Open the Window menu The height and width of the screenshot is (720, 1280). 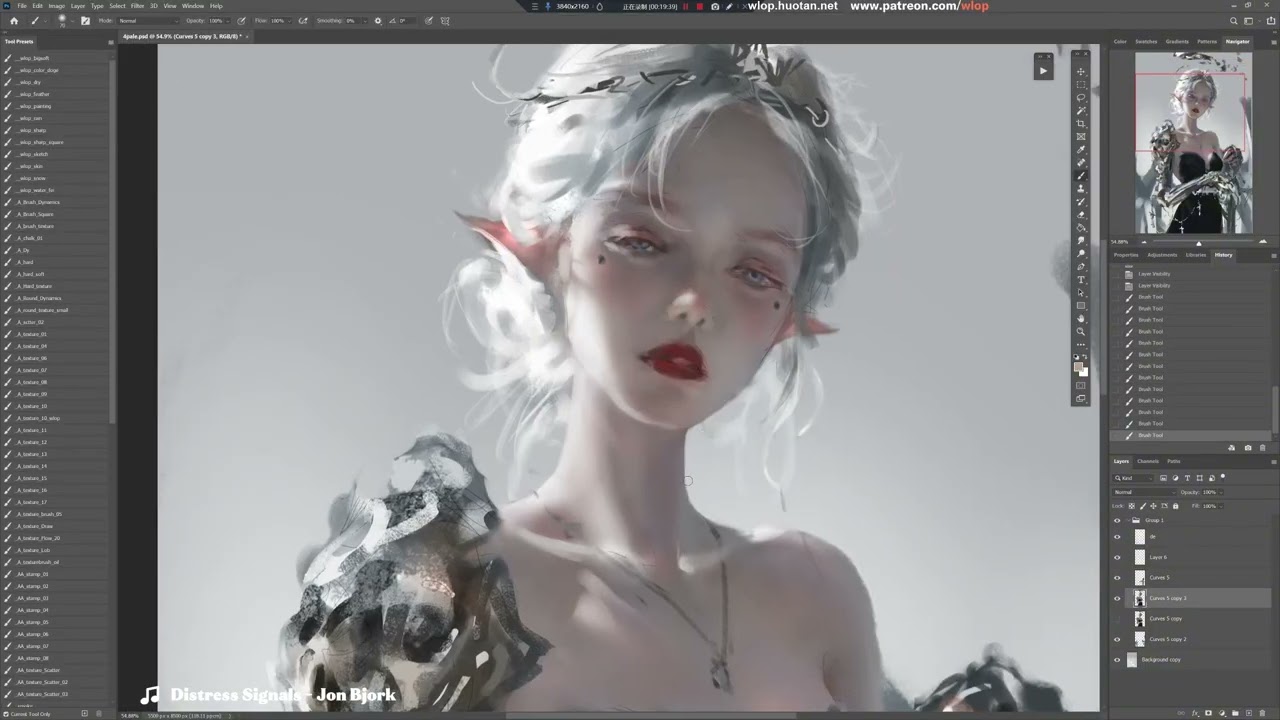pyautogui.click(x=193, y=6)
